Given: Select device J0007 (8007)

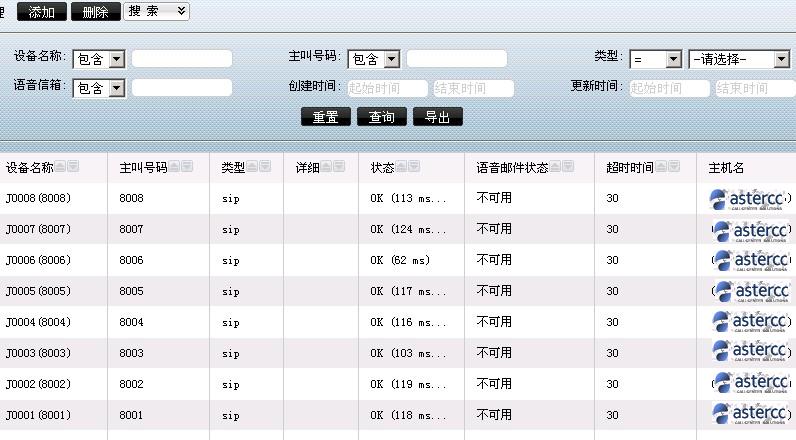Looking at the screenshot, I should 38,229.
